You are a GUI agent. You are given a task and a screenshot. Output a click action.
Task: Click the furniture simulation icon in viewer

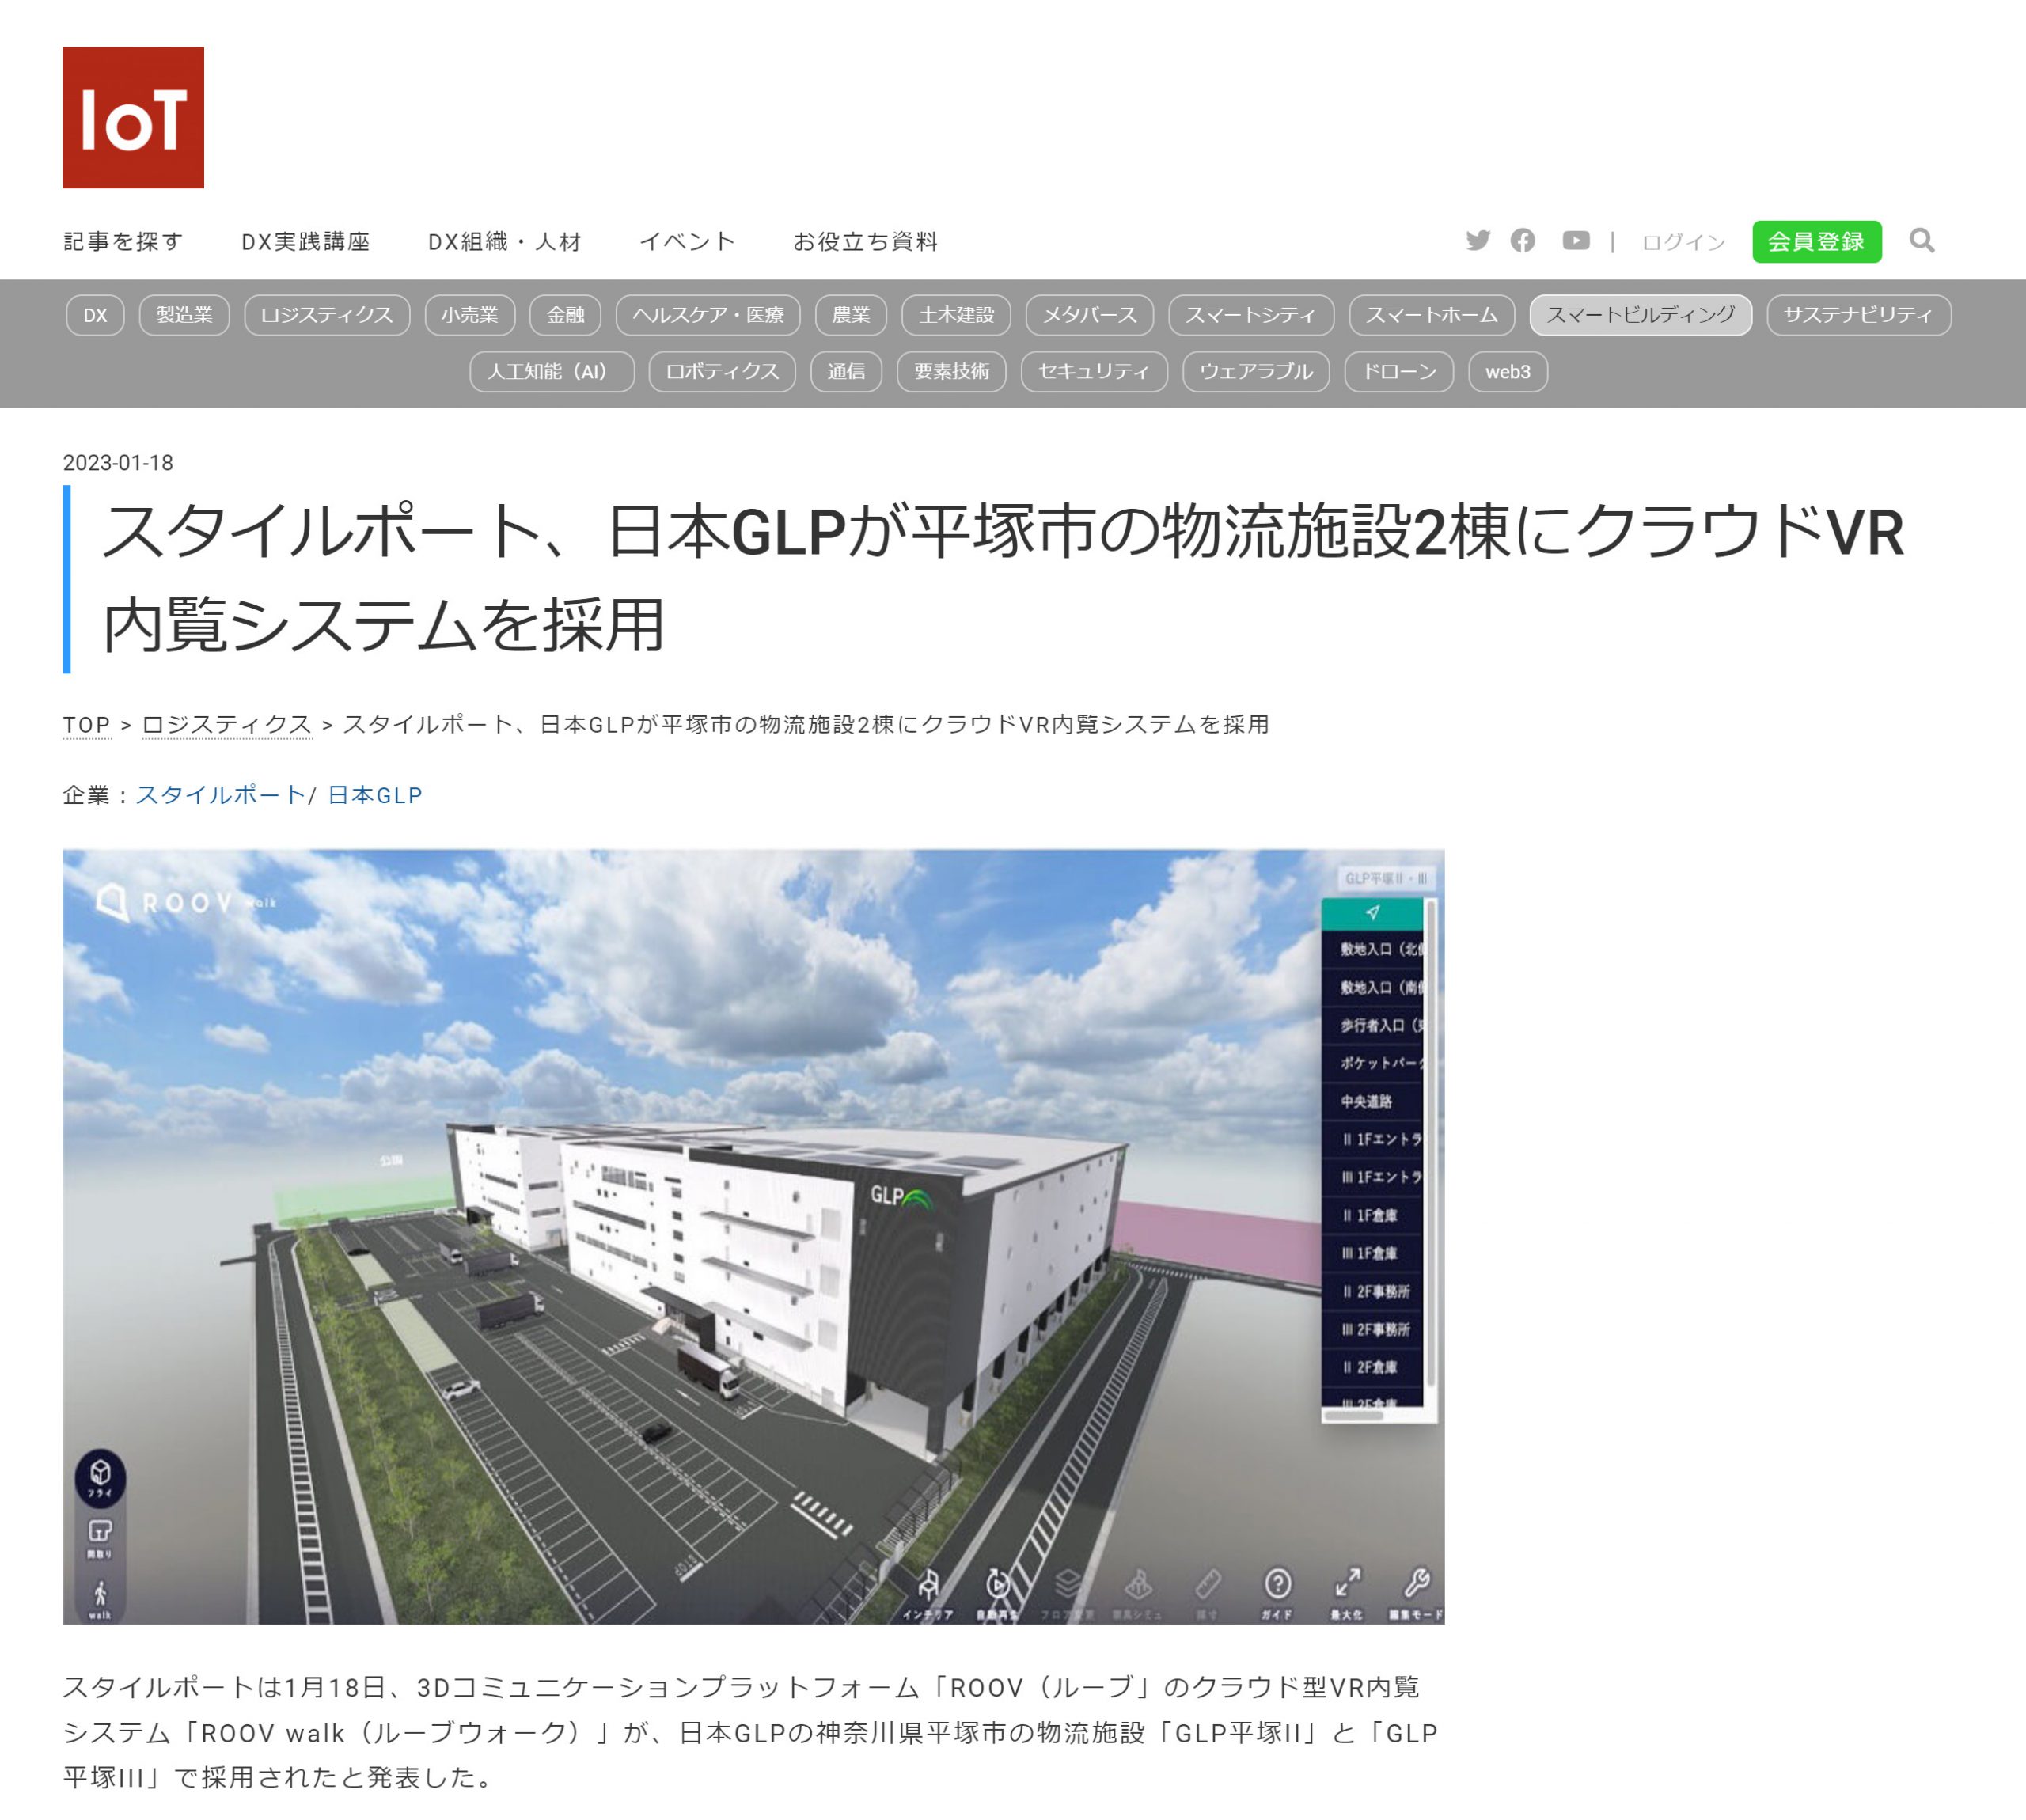pos(1138,1592)
